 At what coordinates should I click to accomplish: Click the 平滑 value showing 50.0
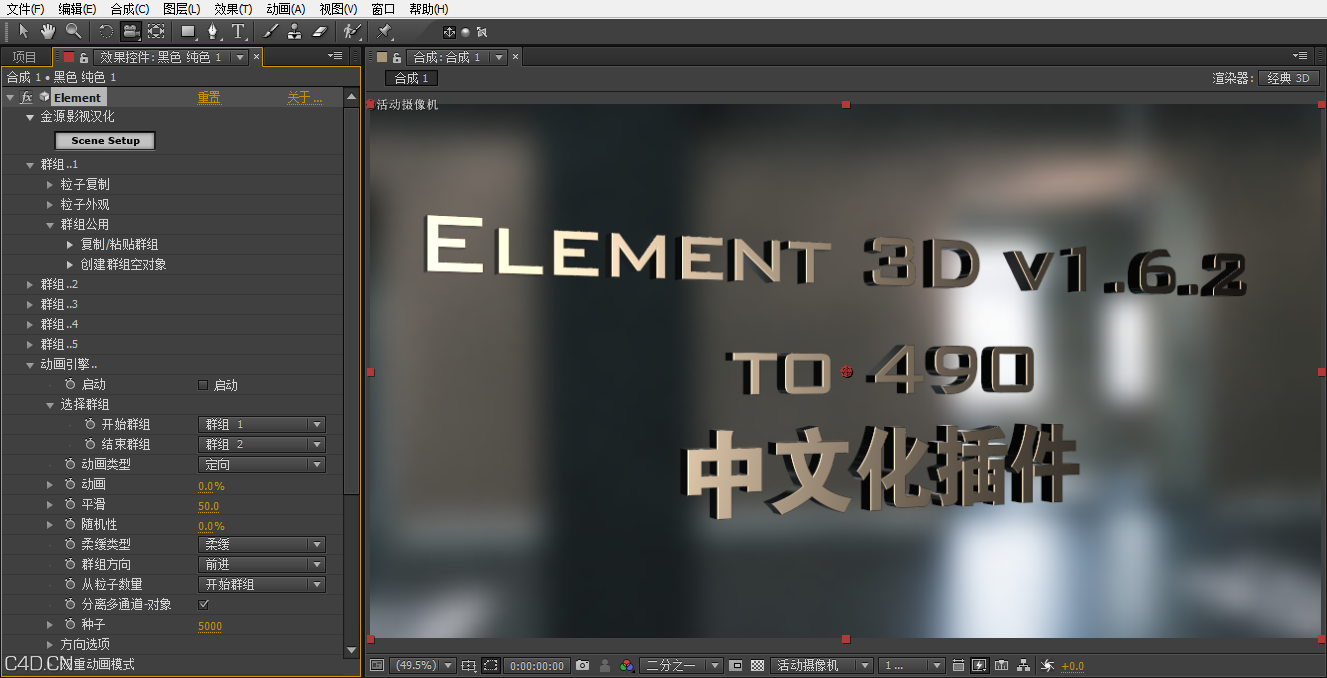pos(208,505)
